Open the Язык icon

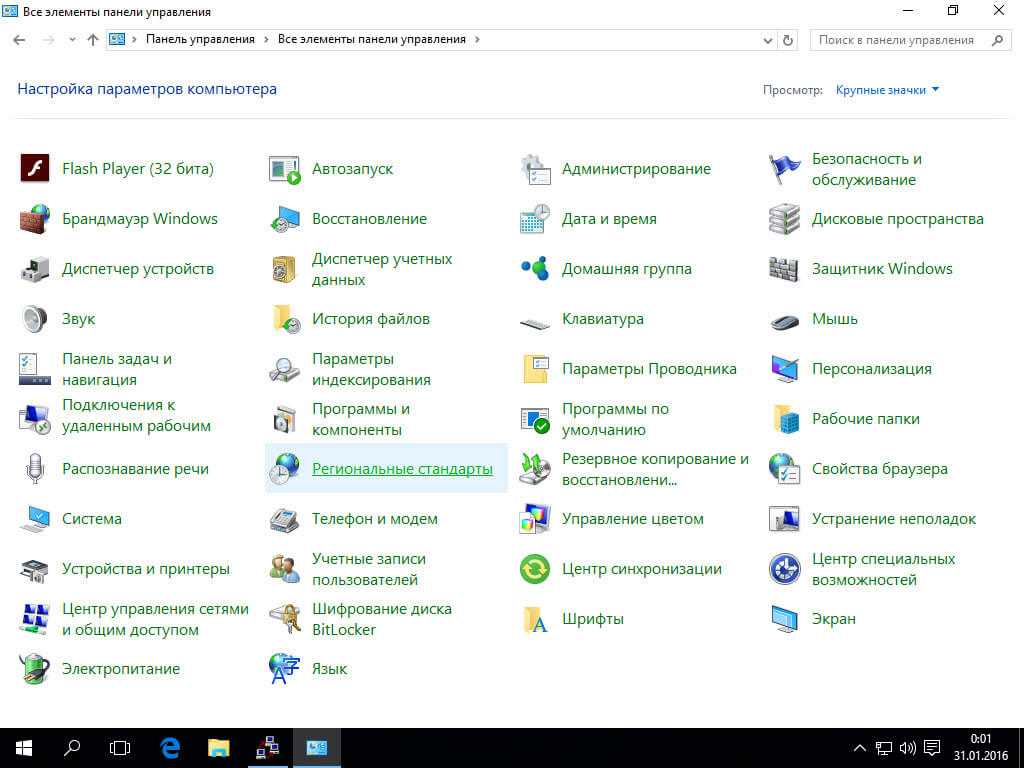(x=285, y=669)
